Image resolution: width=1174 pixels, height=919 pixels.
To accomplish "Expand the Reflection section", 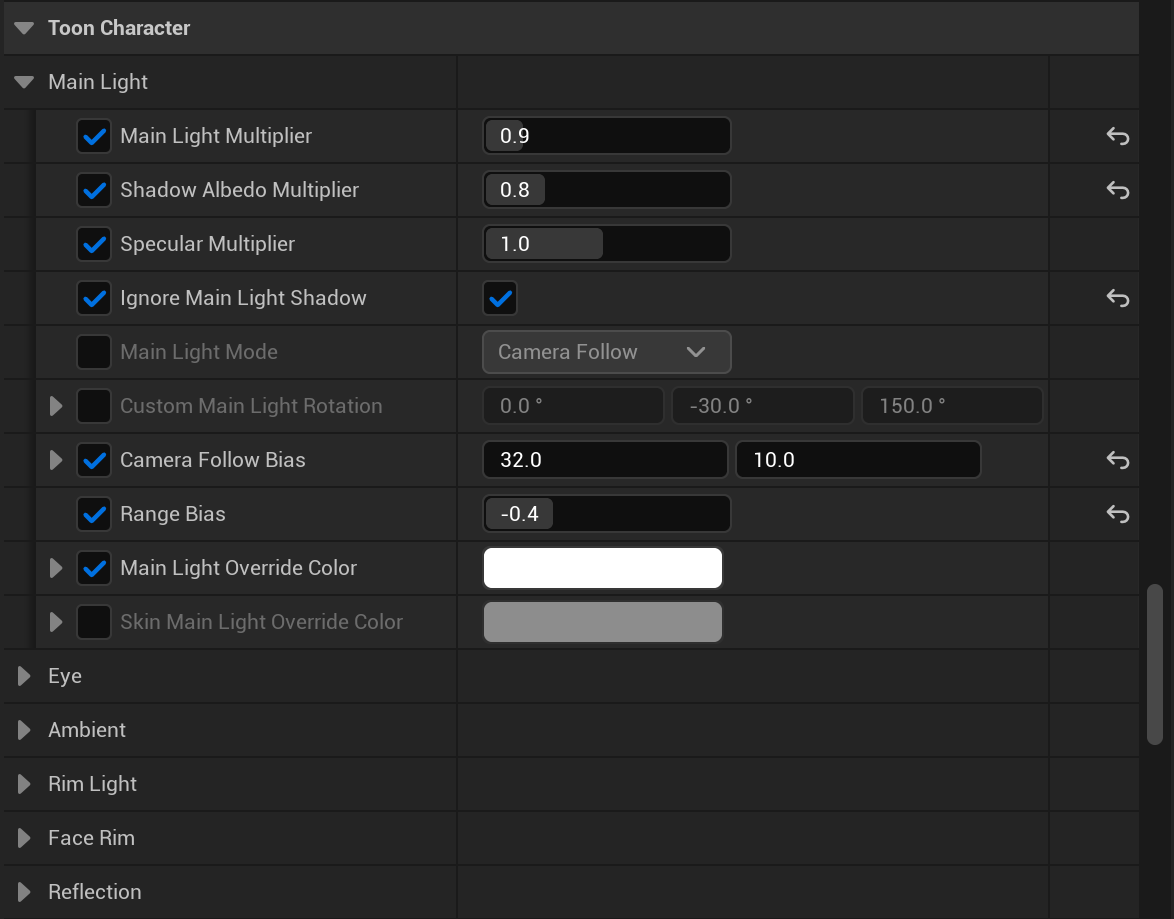I will [24, 891].
